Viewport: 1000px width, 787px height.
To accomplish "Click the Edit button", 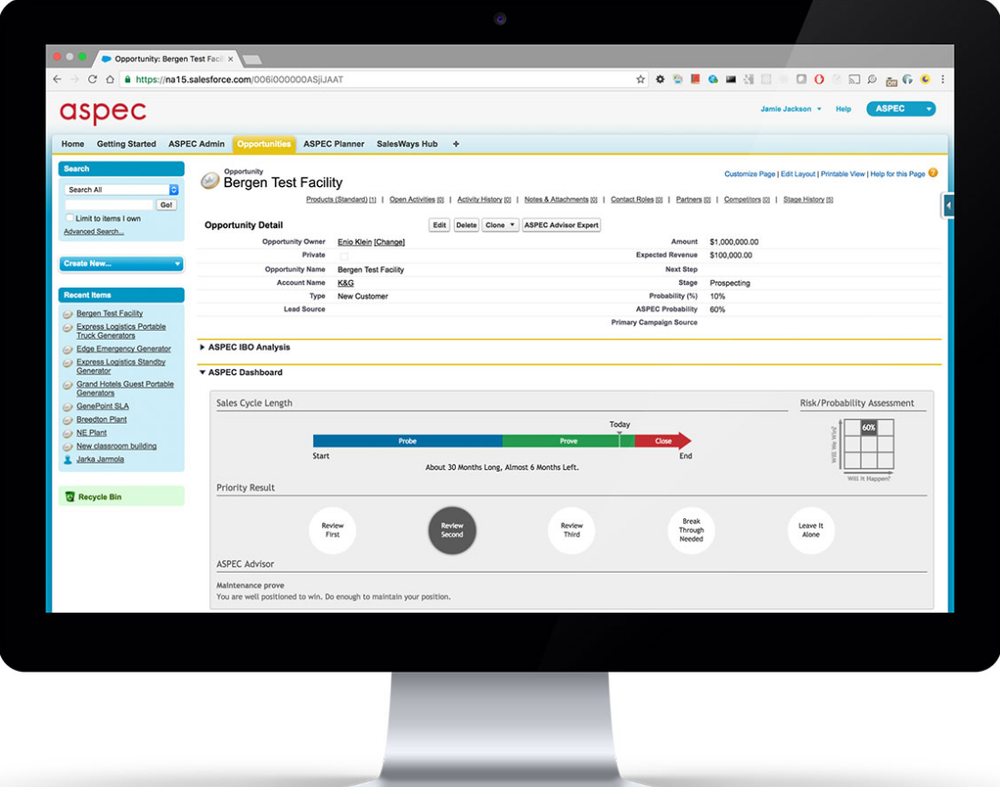I will tap(439, 225).
